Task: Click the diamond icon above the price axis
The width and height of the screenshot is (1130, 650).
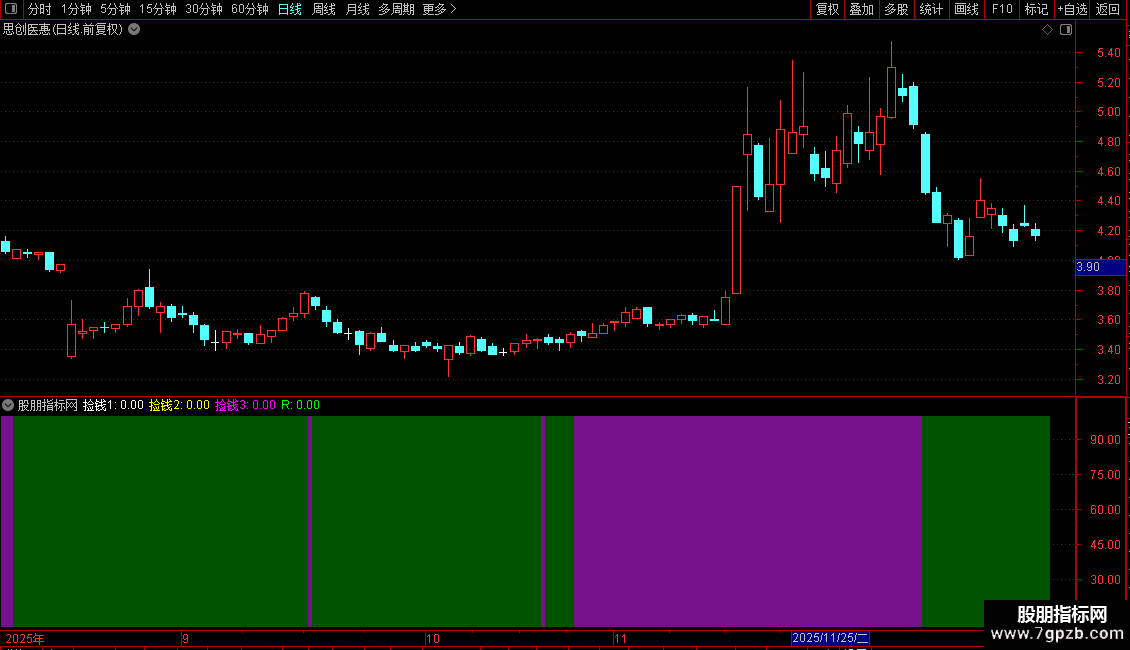Action: pos(1048,30)
